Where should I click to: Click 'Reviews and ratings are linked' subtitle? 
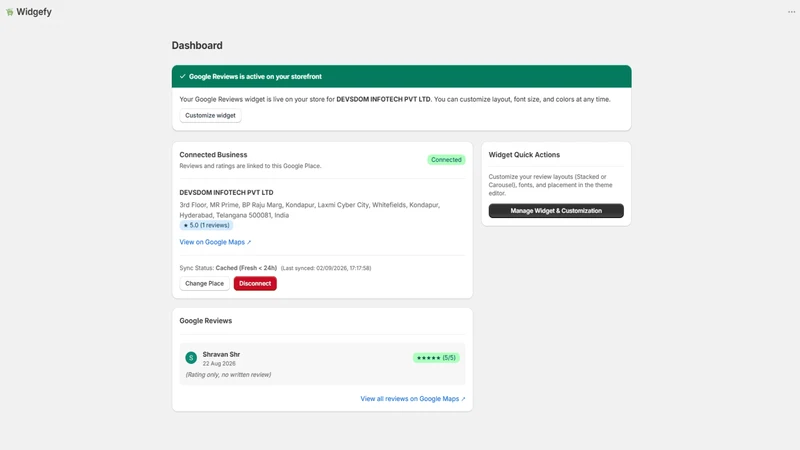[250, 166]
